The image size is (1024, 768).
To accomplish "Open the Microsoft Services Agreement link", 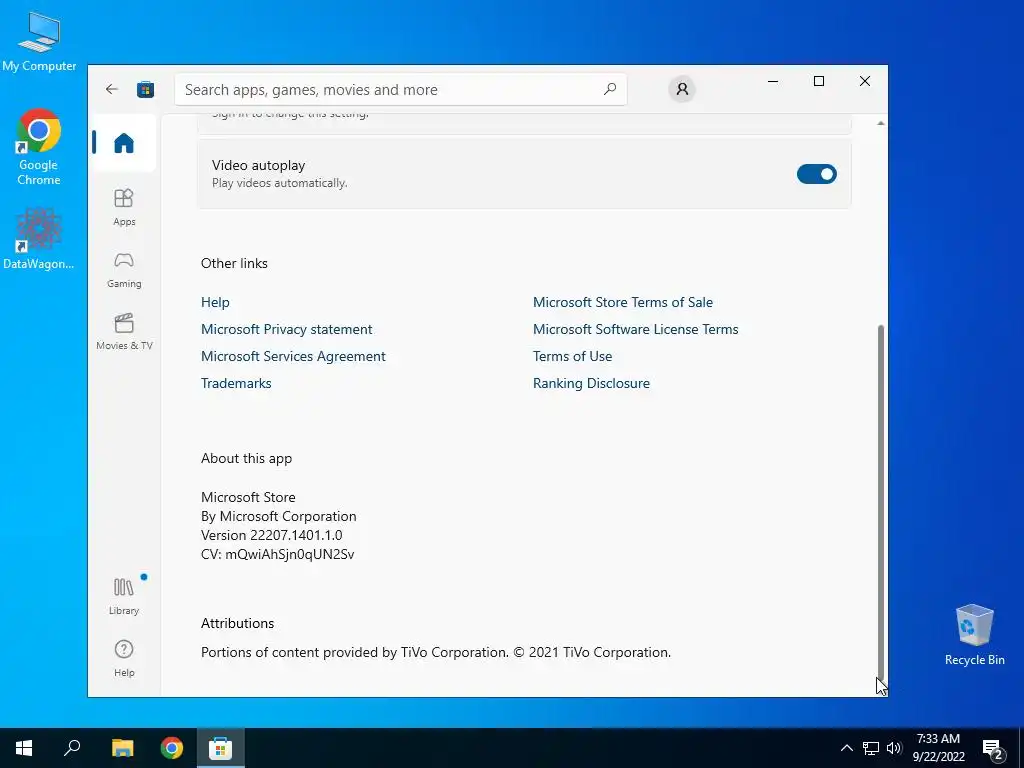I will (293, 356).
